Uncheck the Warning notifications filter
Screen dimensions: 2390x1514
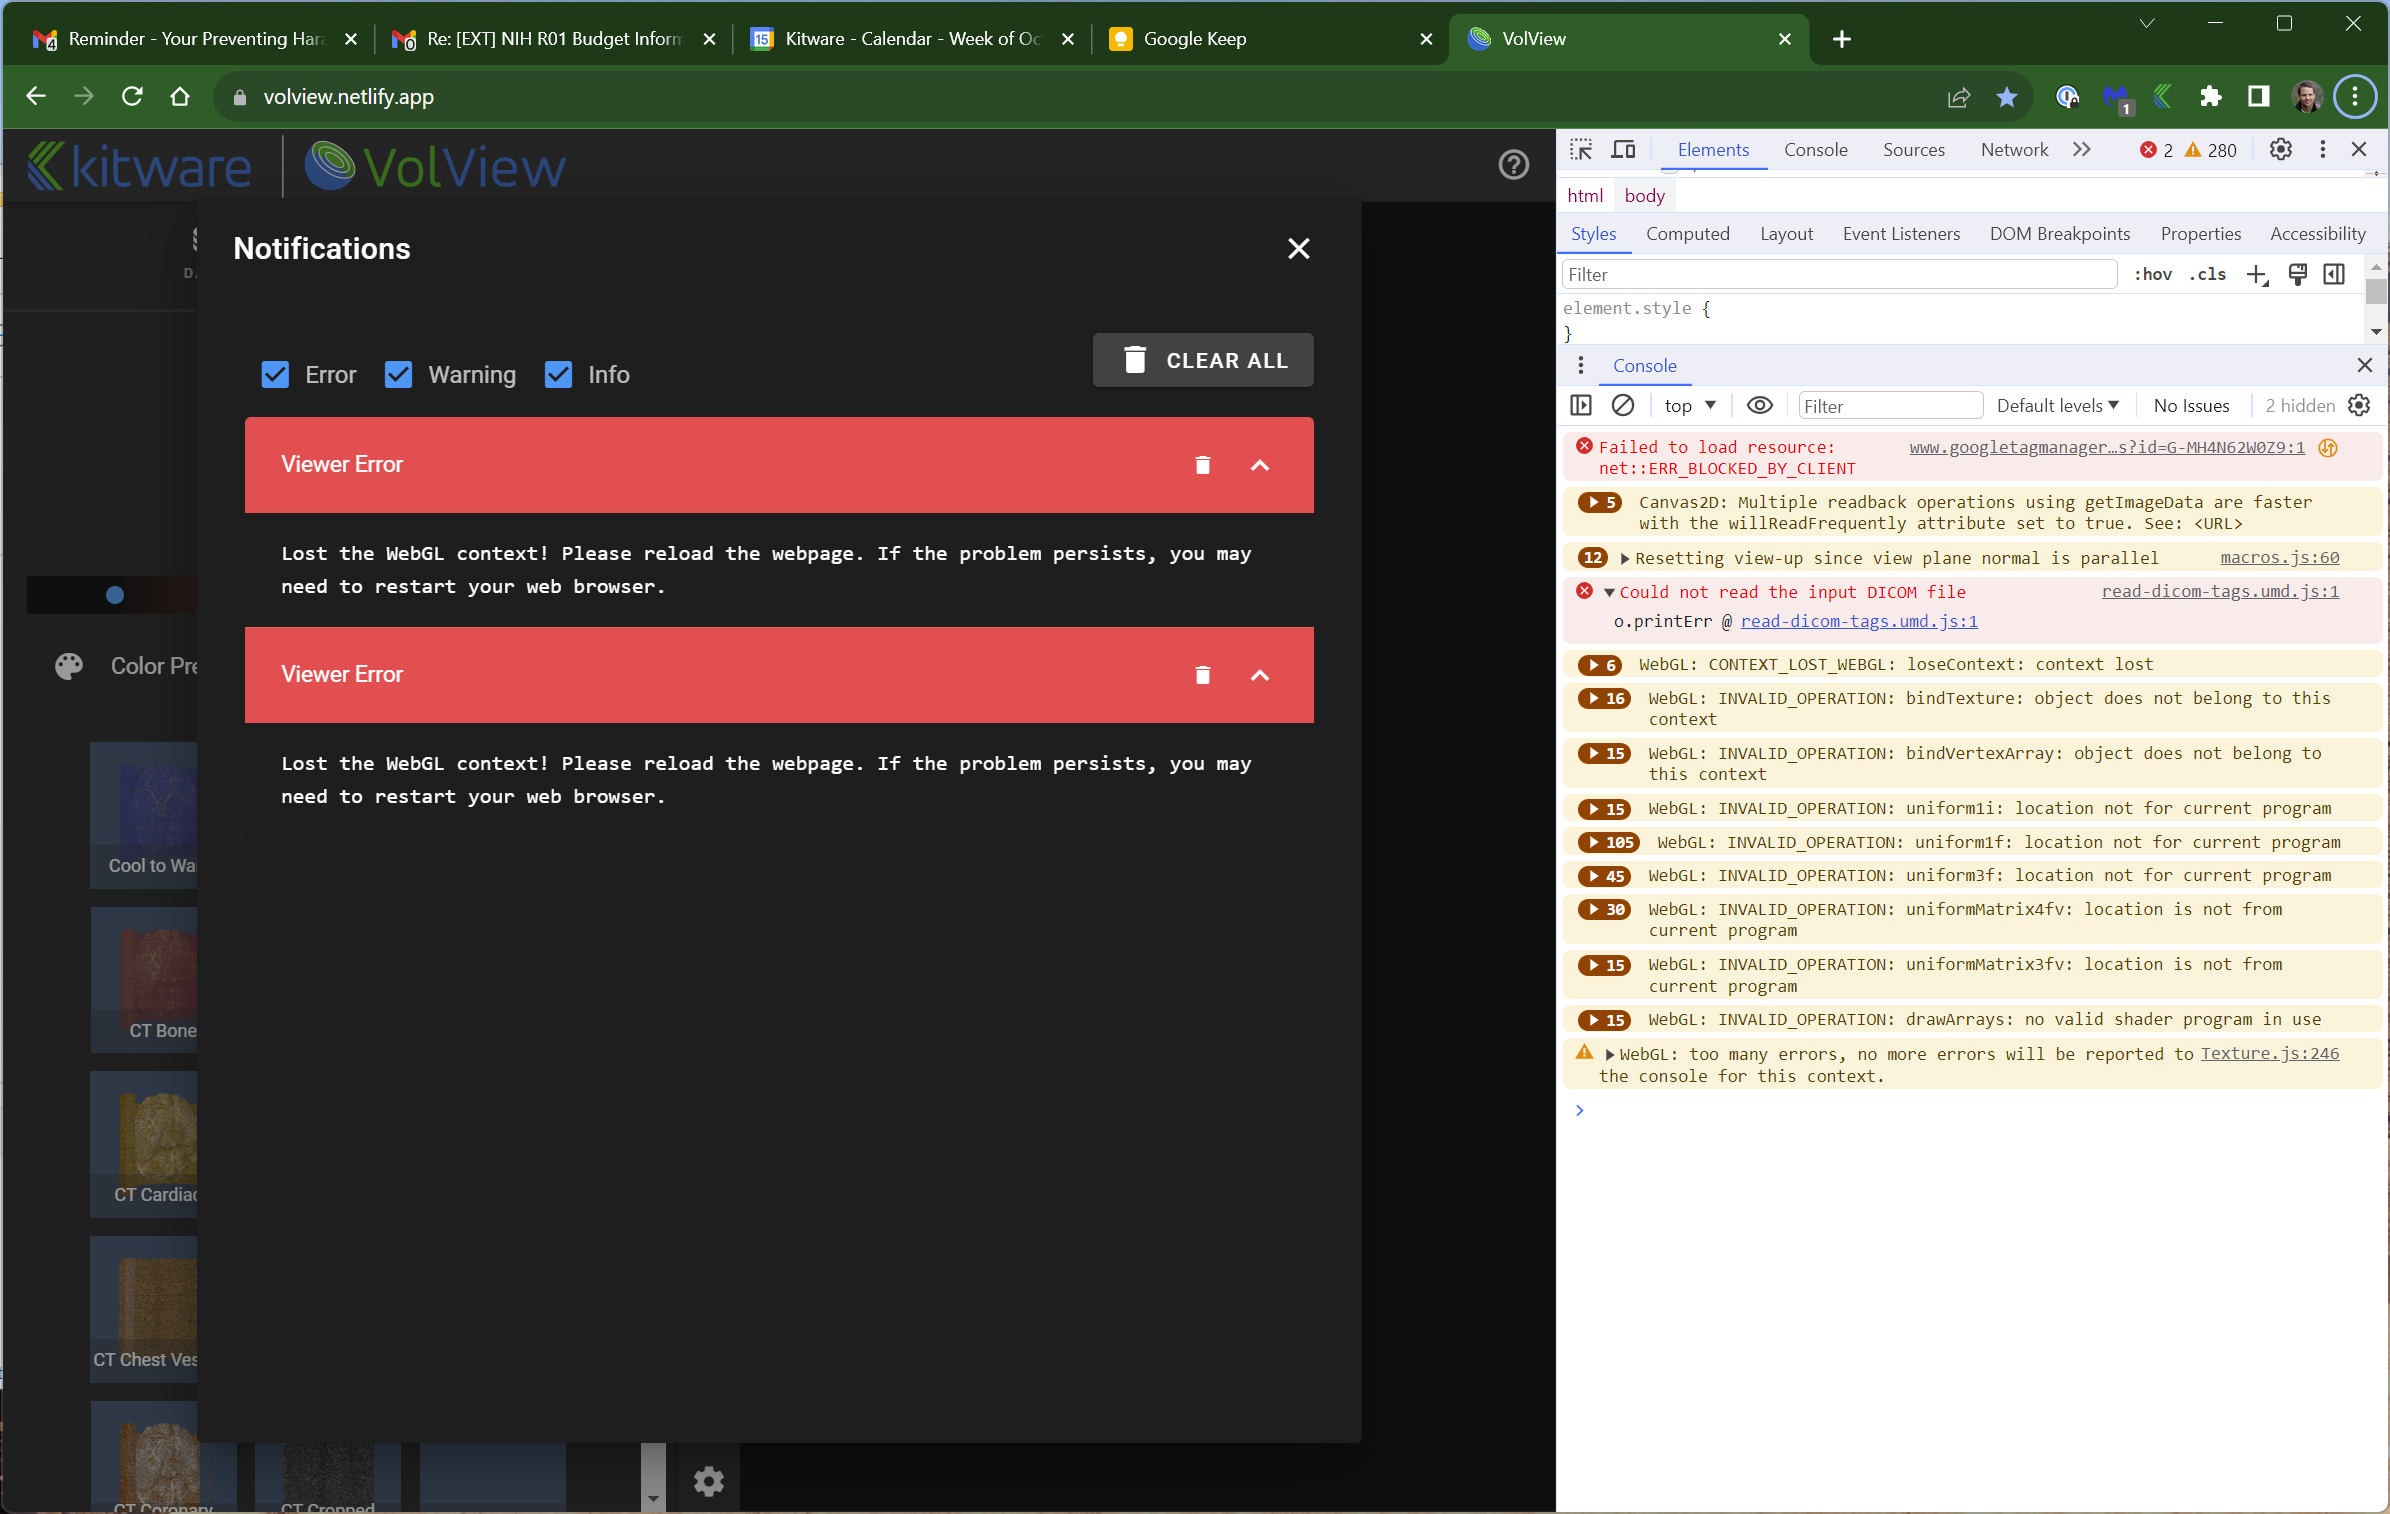pos(399,375)
